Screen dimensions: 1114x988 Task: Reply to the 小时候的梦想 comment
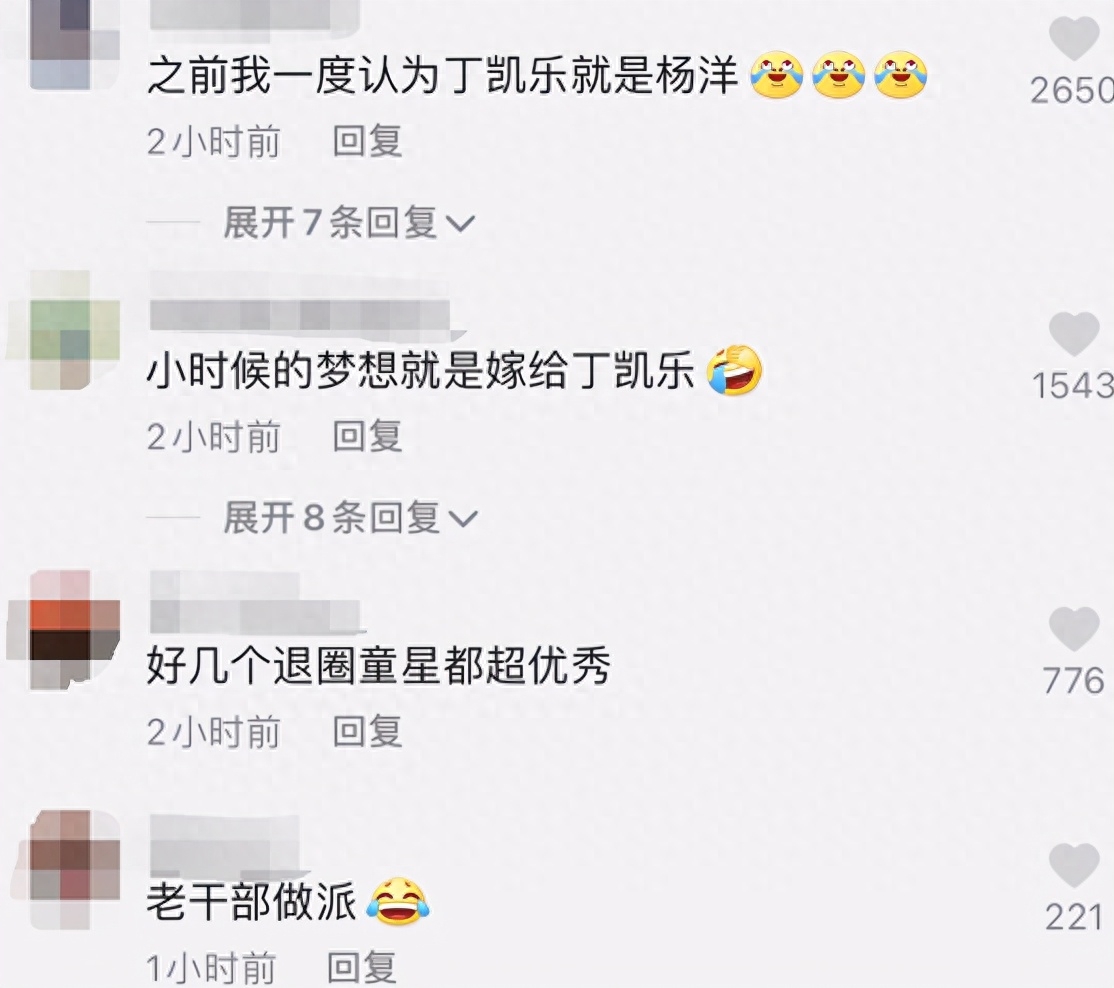click(x=367, y=436)
